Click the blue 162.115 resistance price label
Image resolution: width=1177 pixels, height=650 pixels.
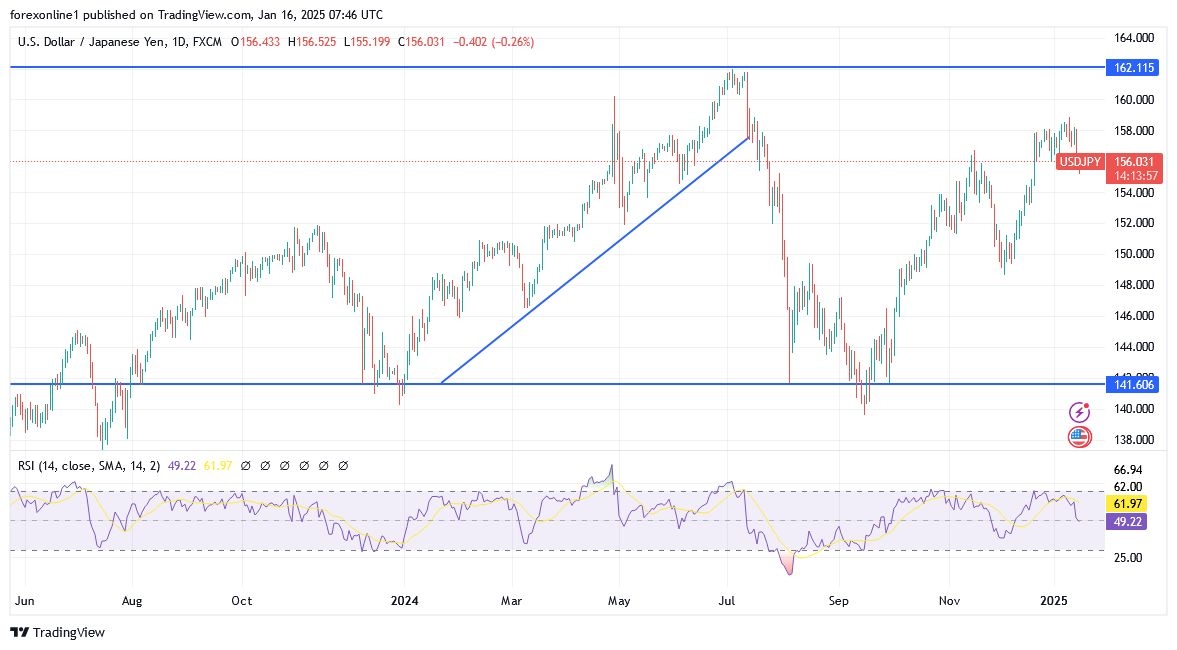coord(1134,68)
